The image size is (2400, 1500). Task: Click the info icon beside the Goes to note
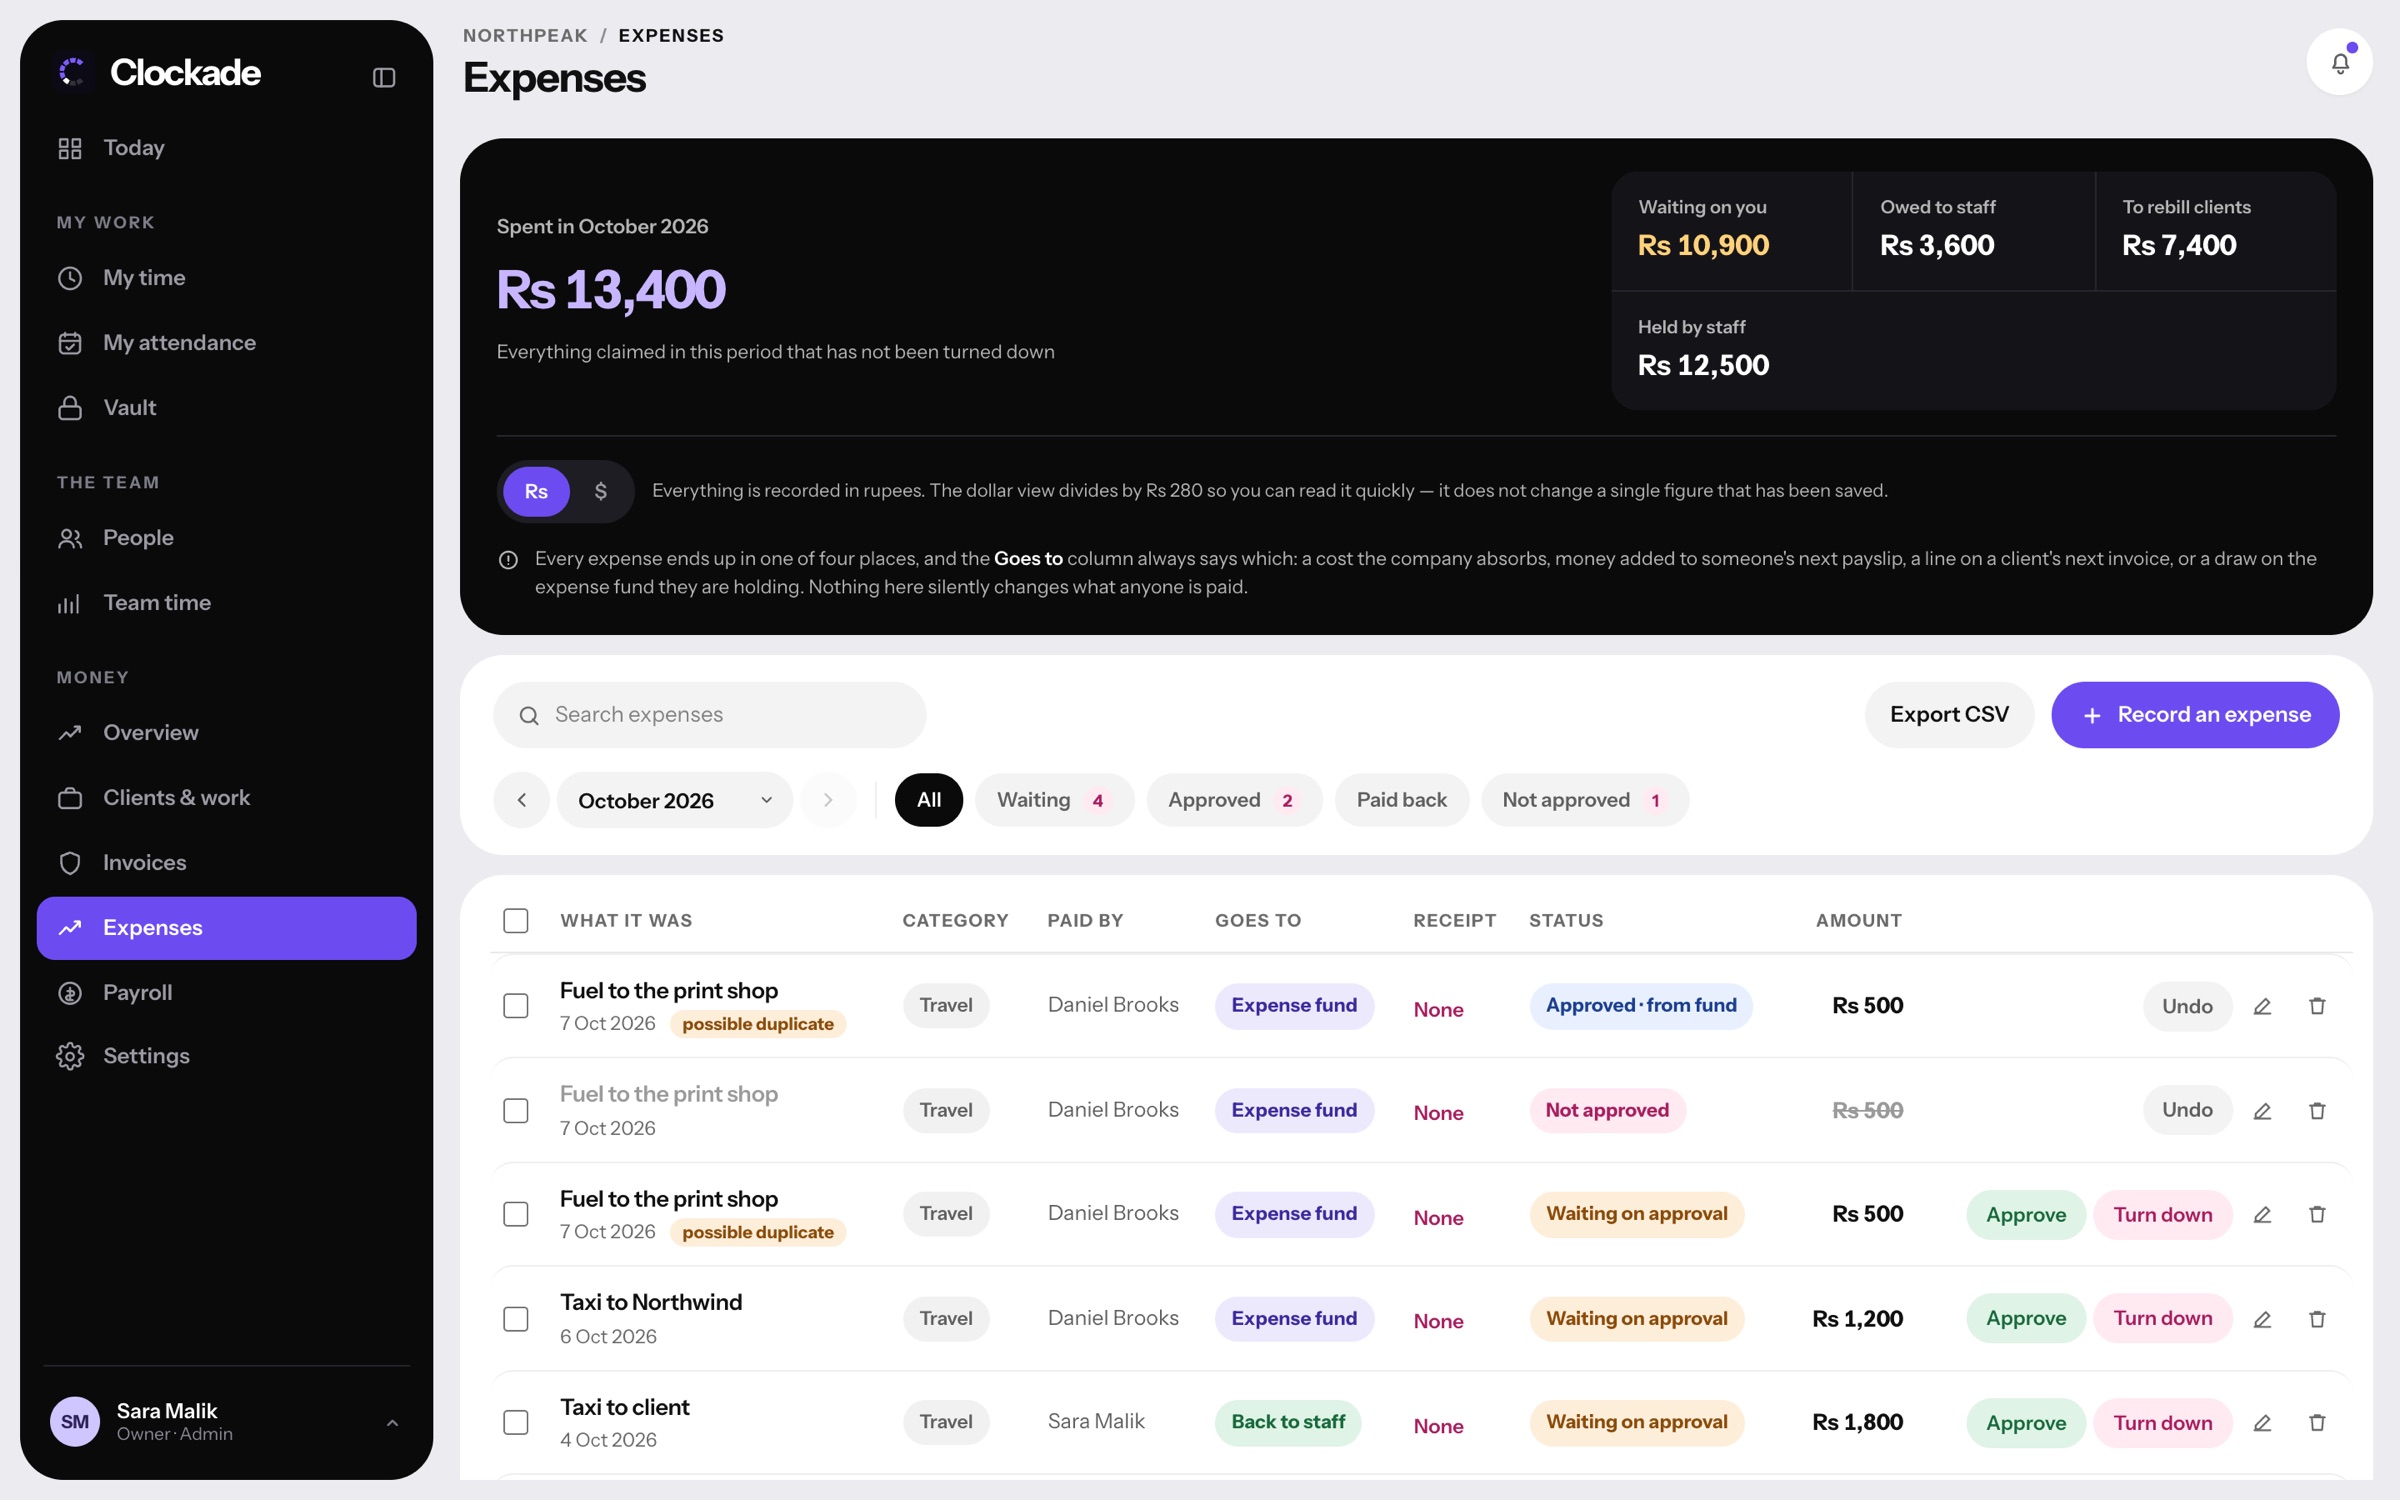tap(508, 560)
